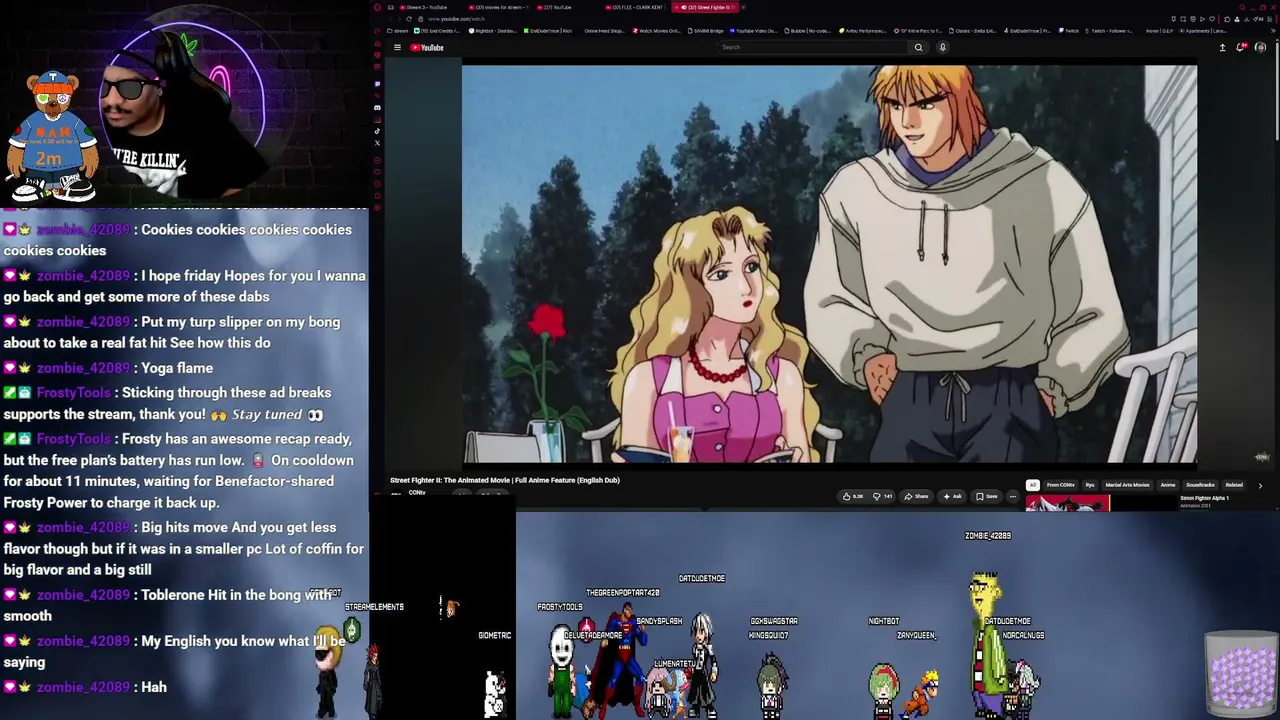1280x720 pixels.
Task: Dislike the Street Fighter II video
Action: [x=883, y=496]
